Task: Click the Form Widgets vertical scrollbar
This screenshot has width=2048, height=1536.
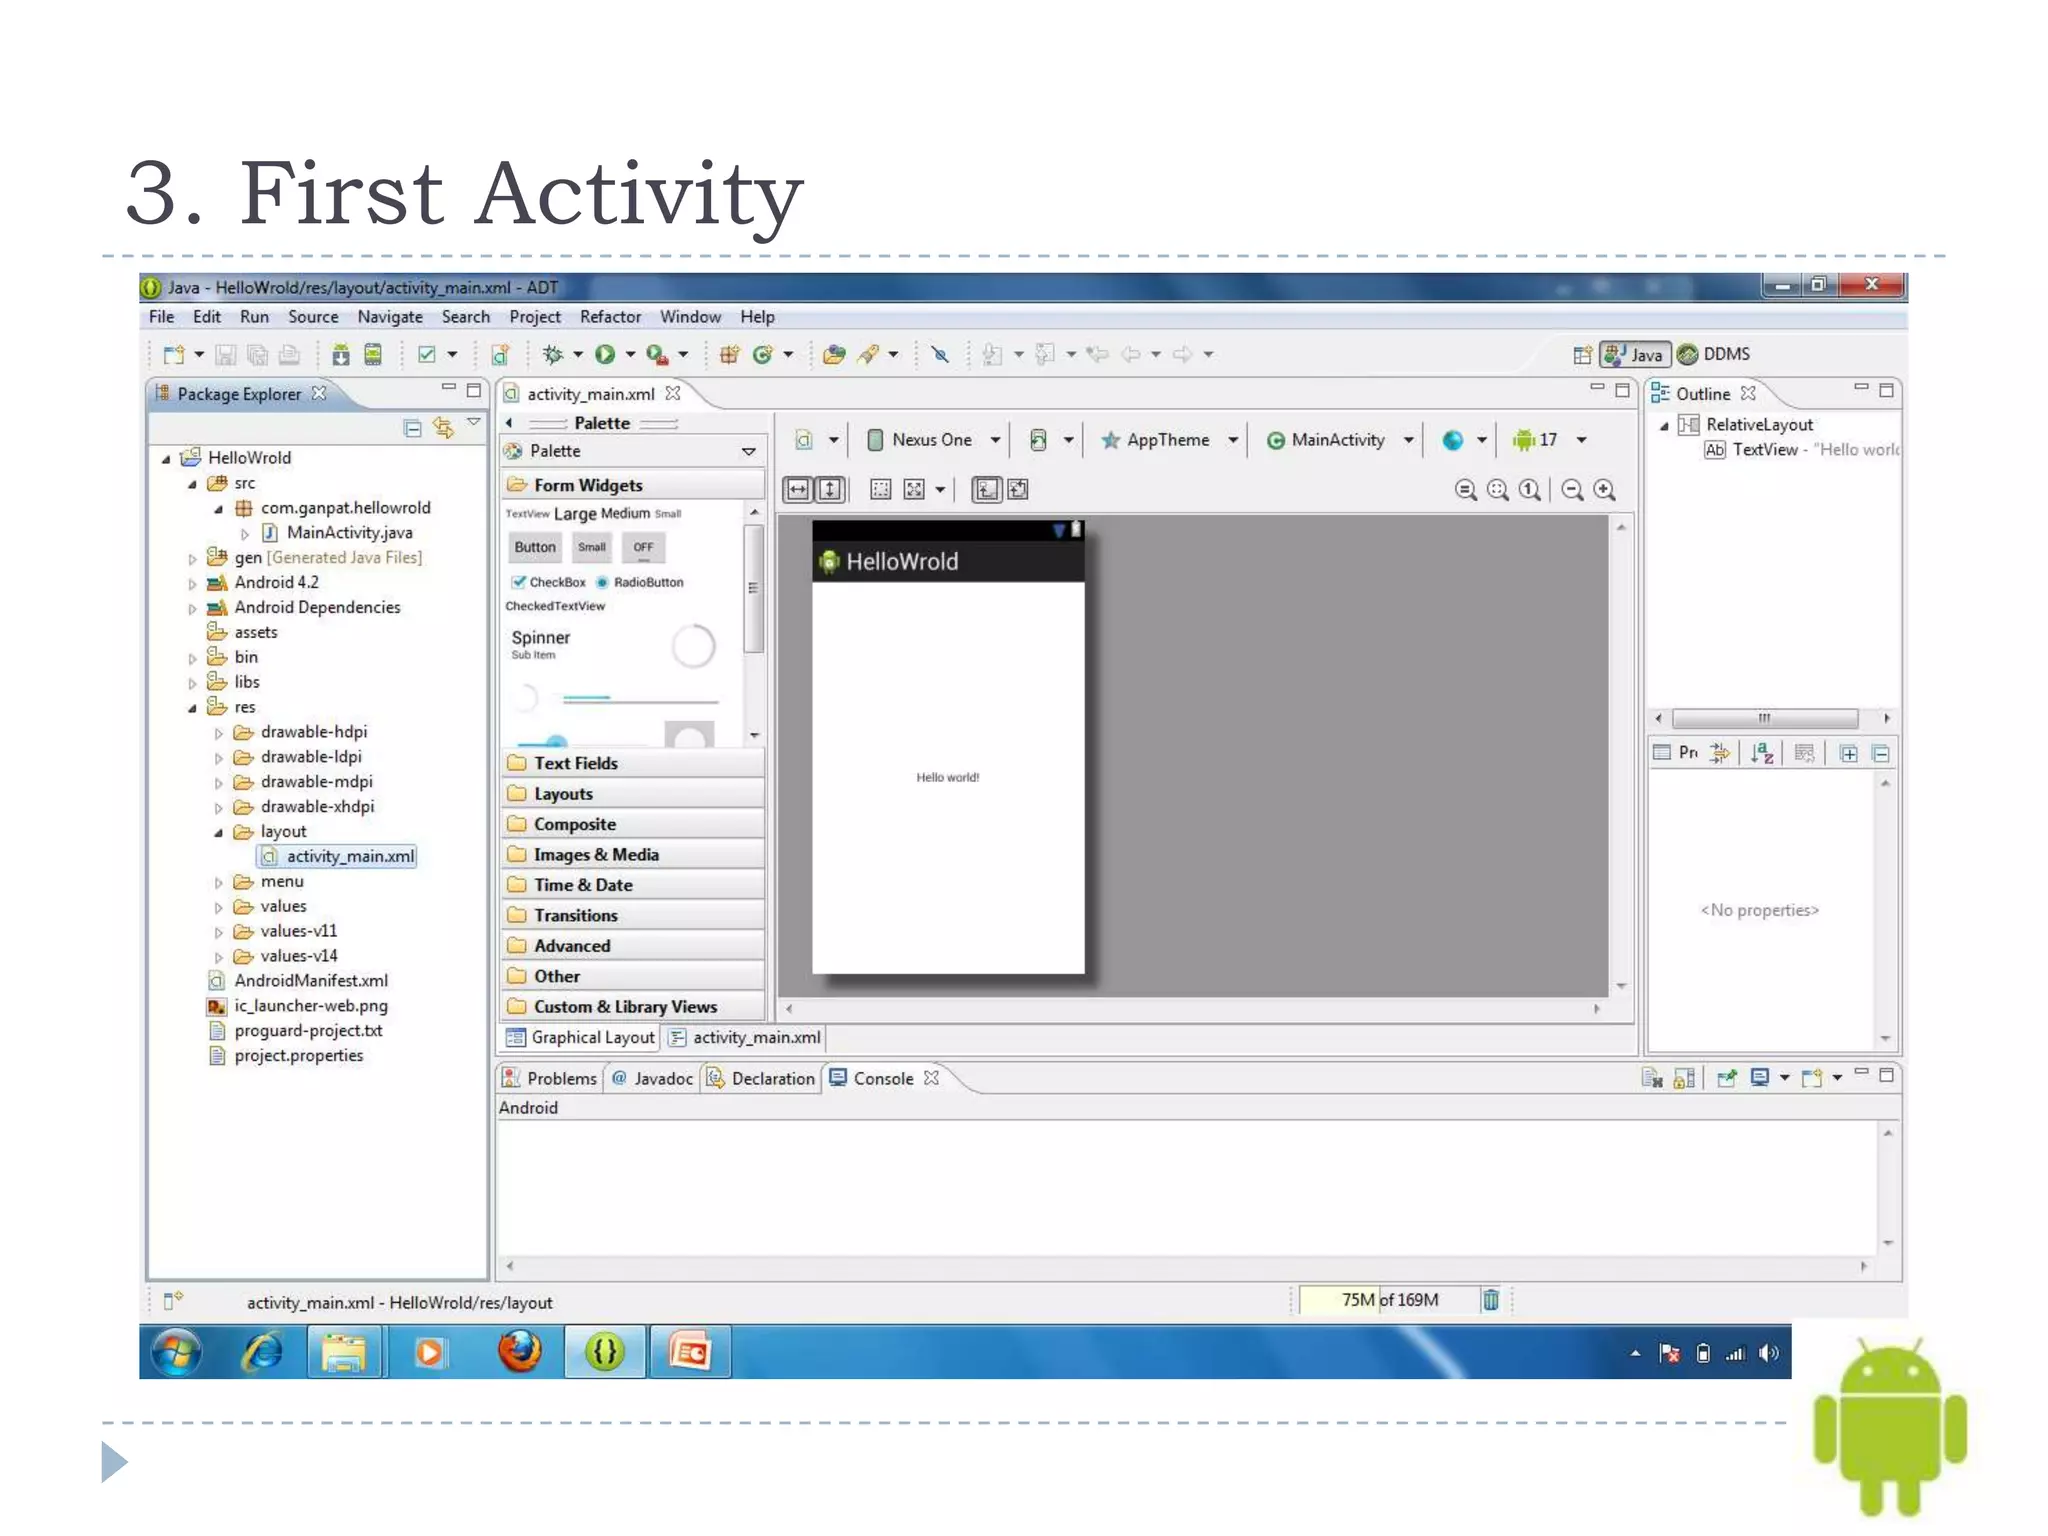Action: coord(755,588)
